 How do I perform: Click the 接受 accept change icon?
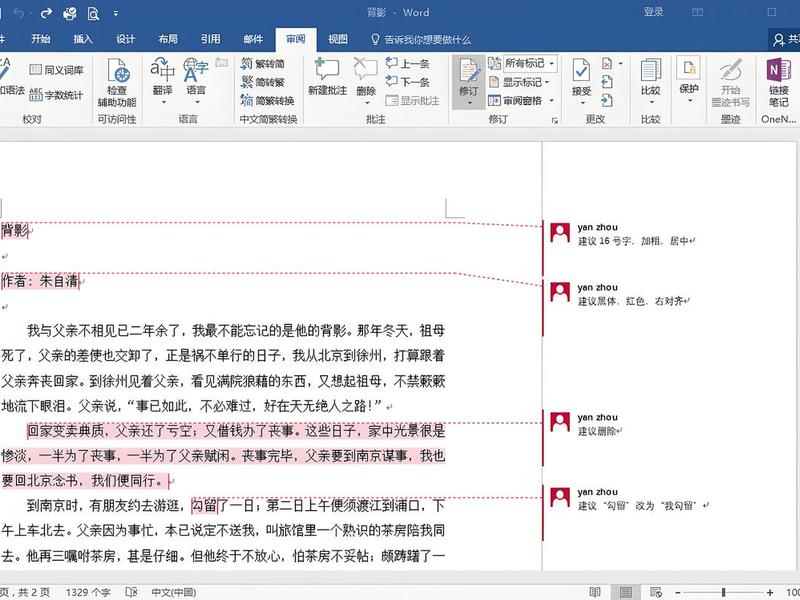pos(581,71)
